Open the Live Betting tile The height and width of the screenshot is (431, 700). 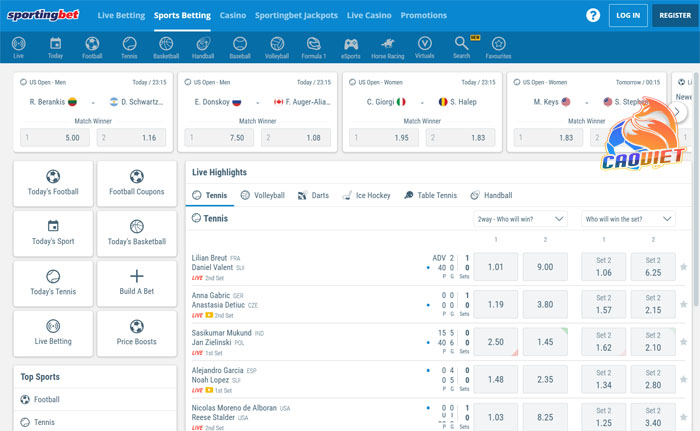(53, 334)
